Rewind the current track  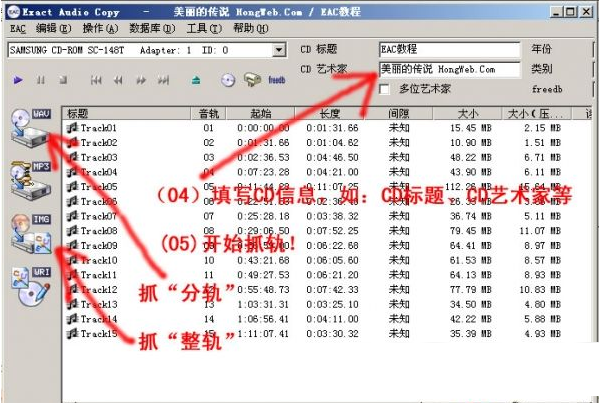pos(118,80)
